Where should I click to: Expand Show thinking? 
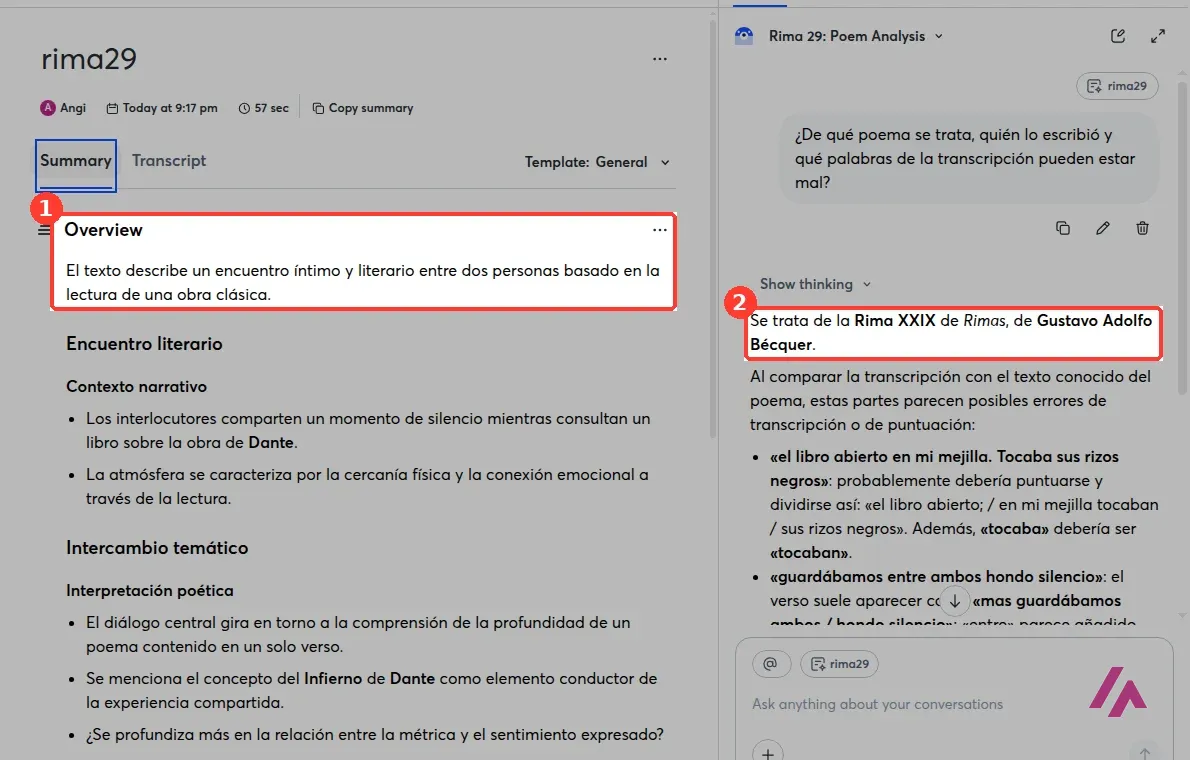(x=815, y=284)
